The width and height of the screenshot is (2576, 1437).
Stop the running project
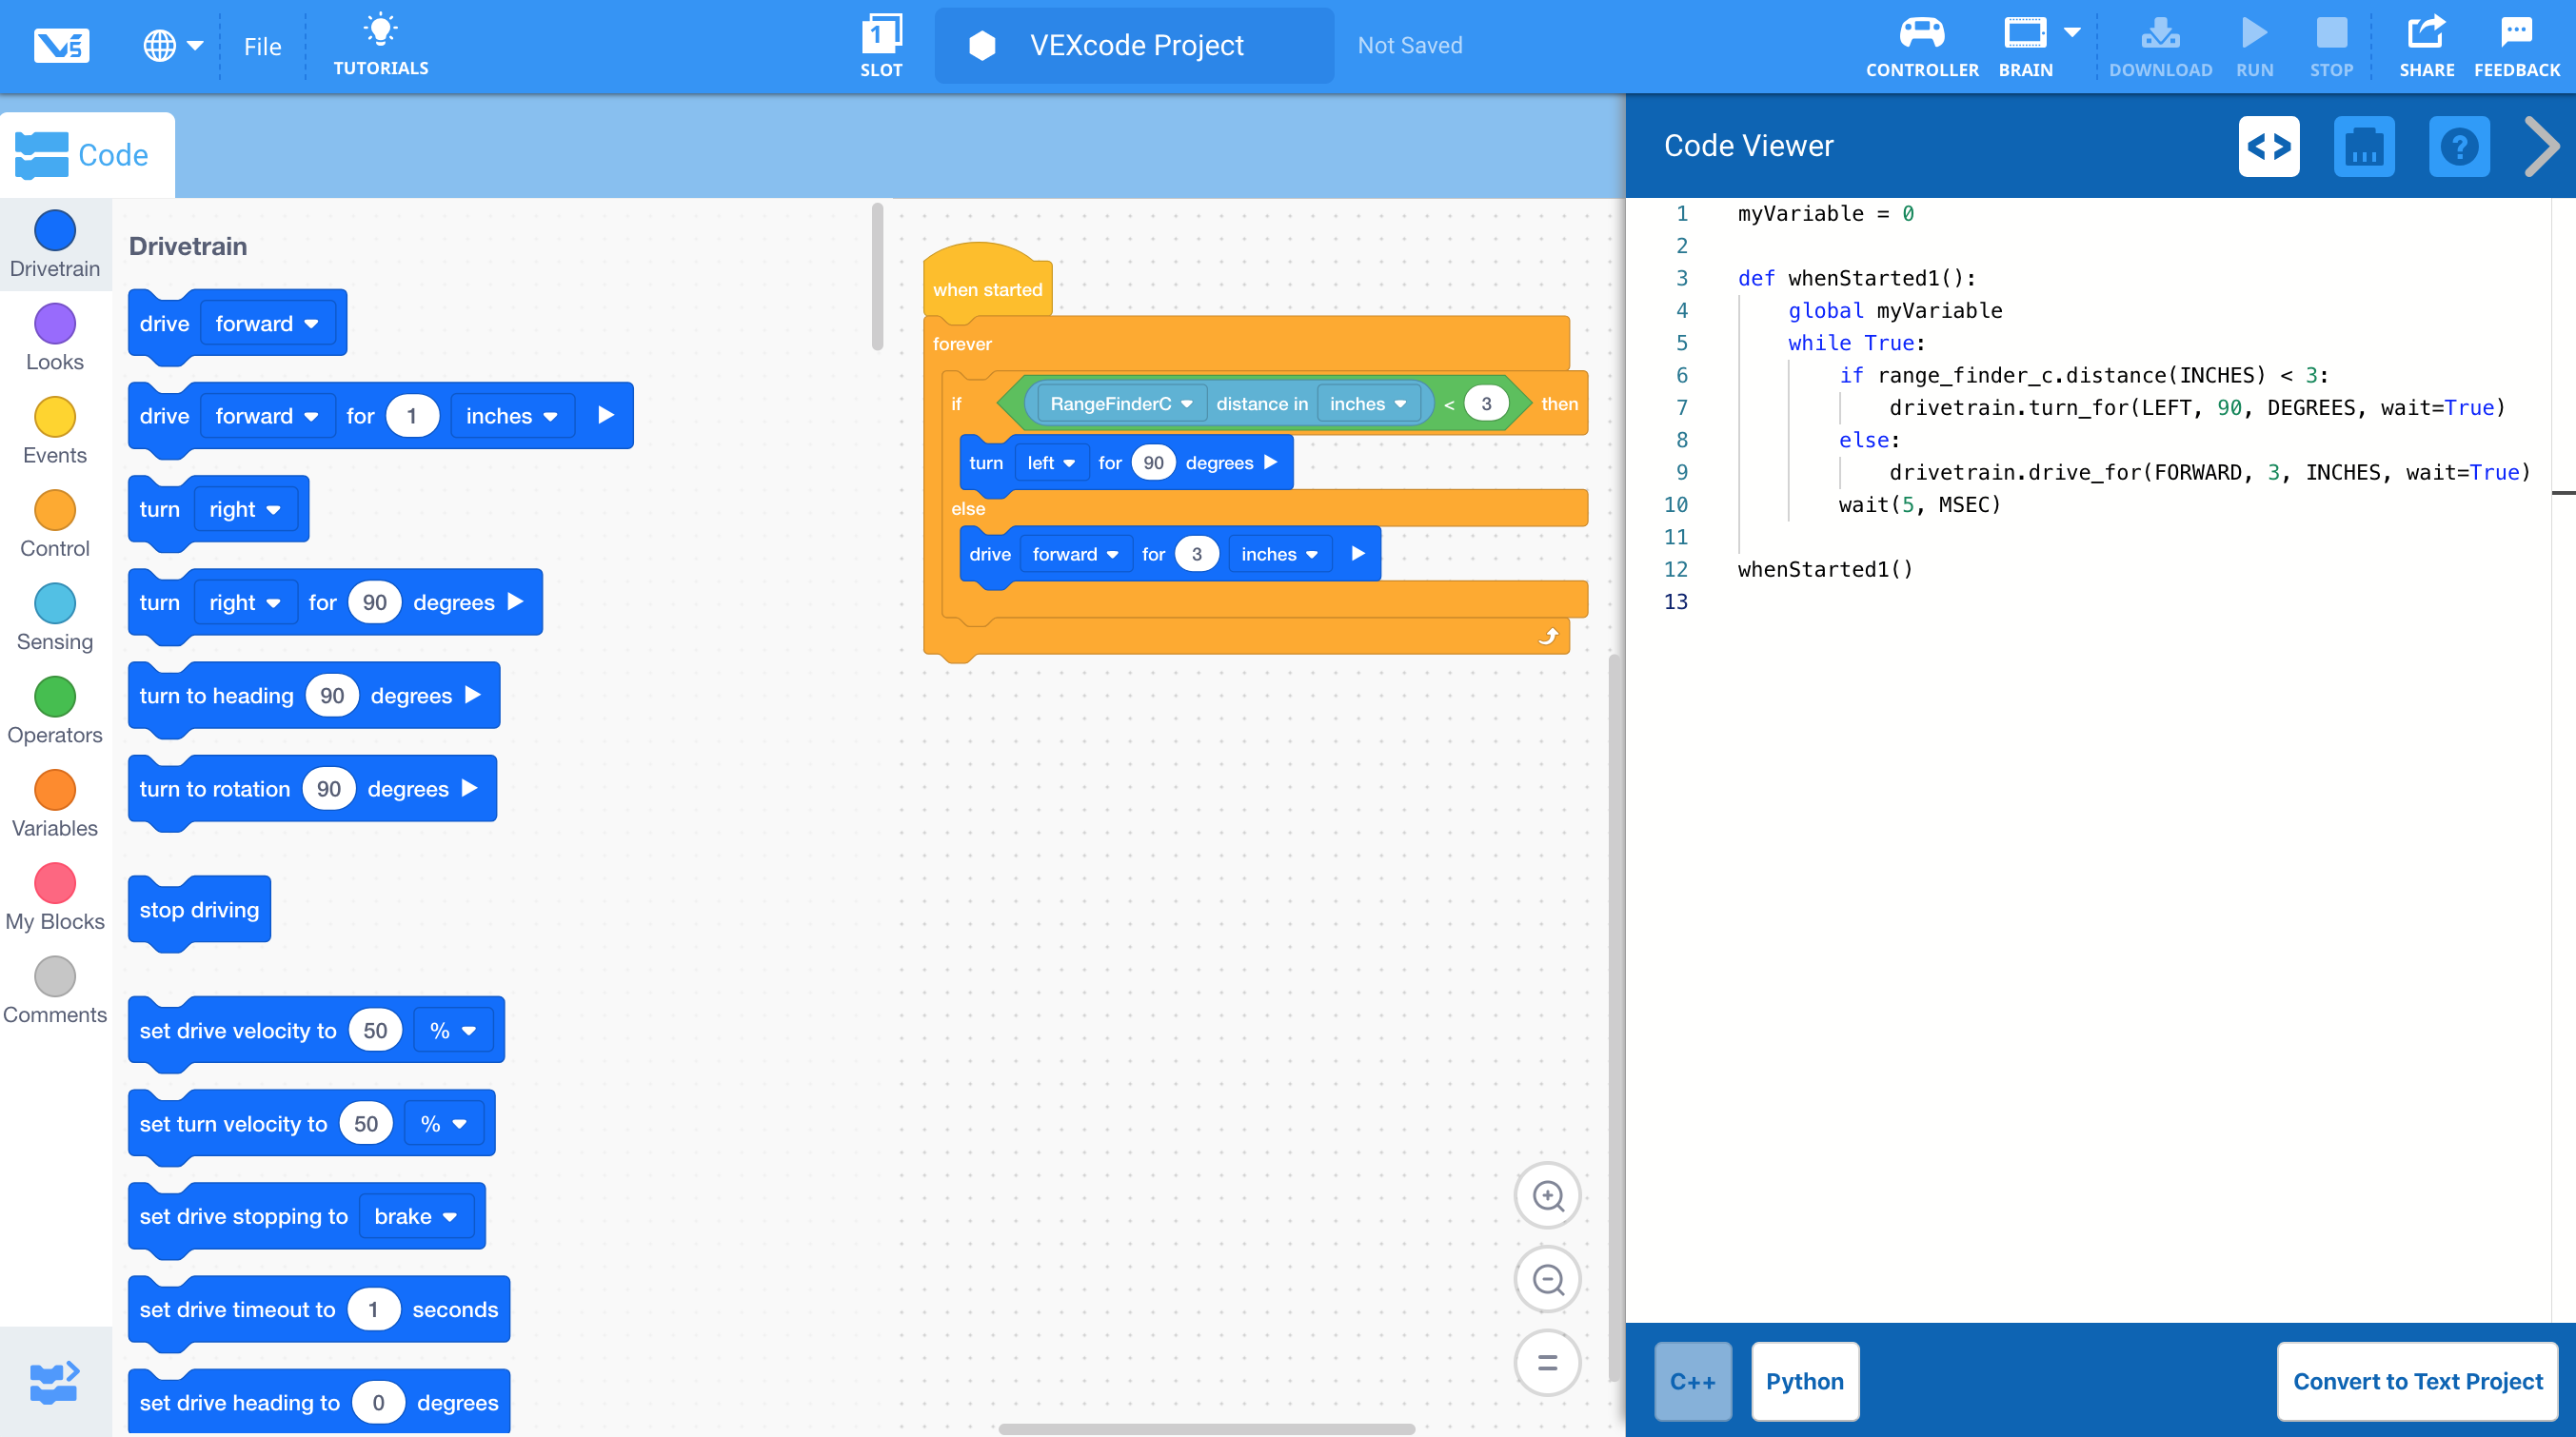(2331, 45)
